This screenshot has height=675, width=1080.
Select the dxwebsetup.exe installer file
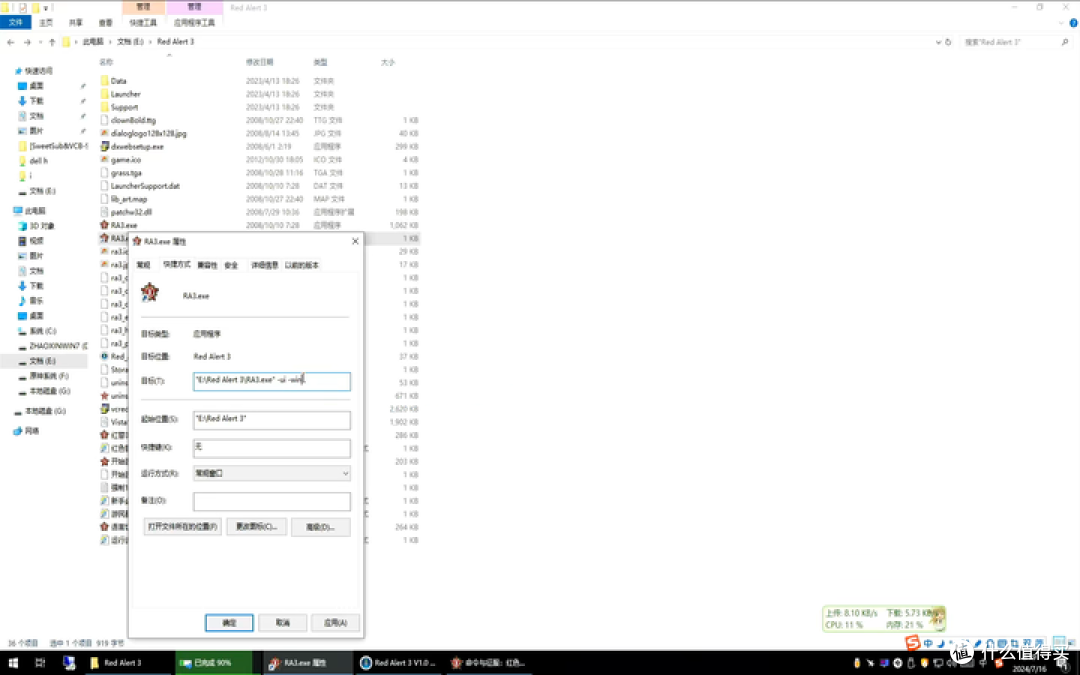[137, 146]
